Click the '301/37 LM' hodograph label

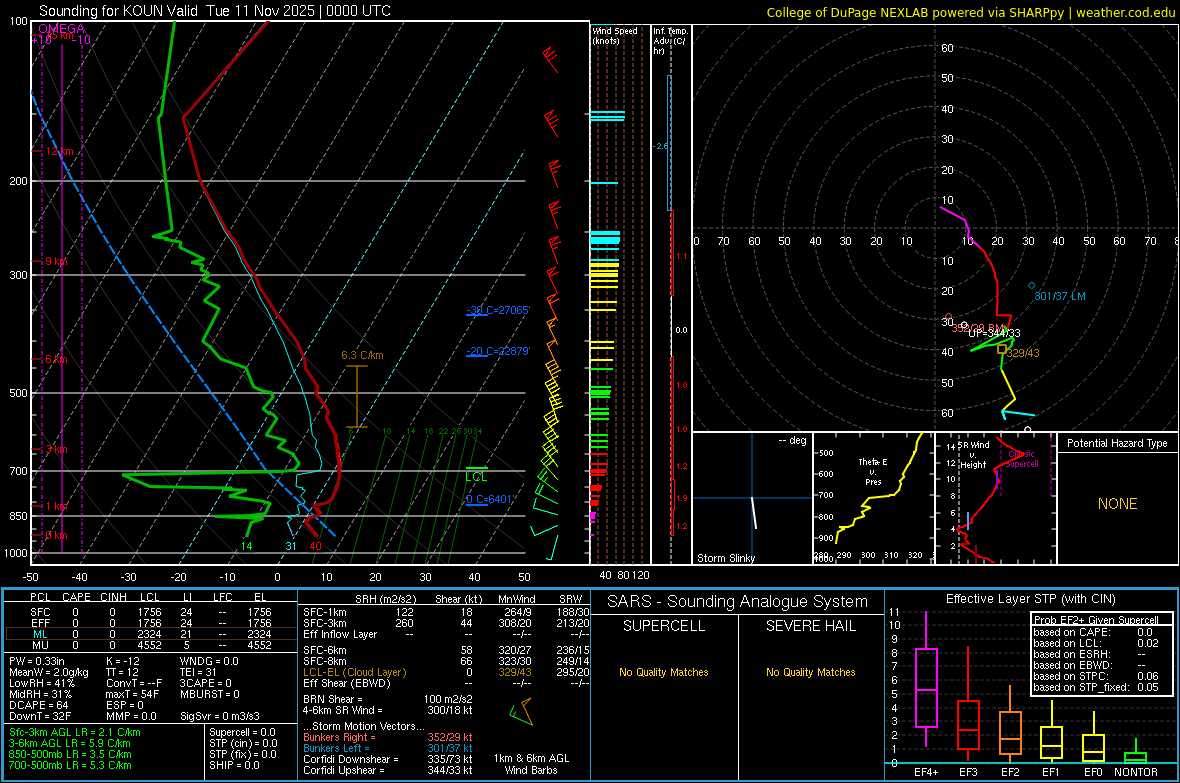pyautogui.click(x=1060, y=296)
